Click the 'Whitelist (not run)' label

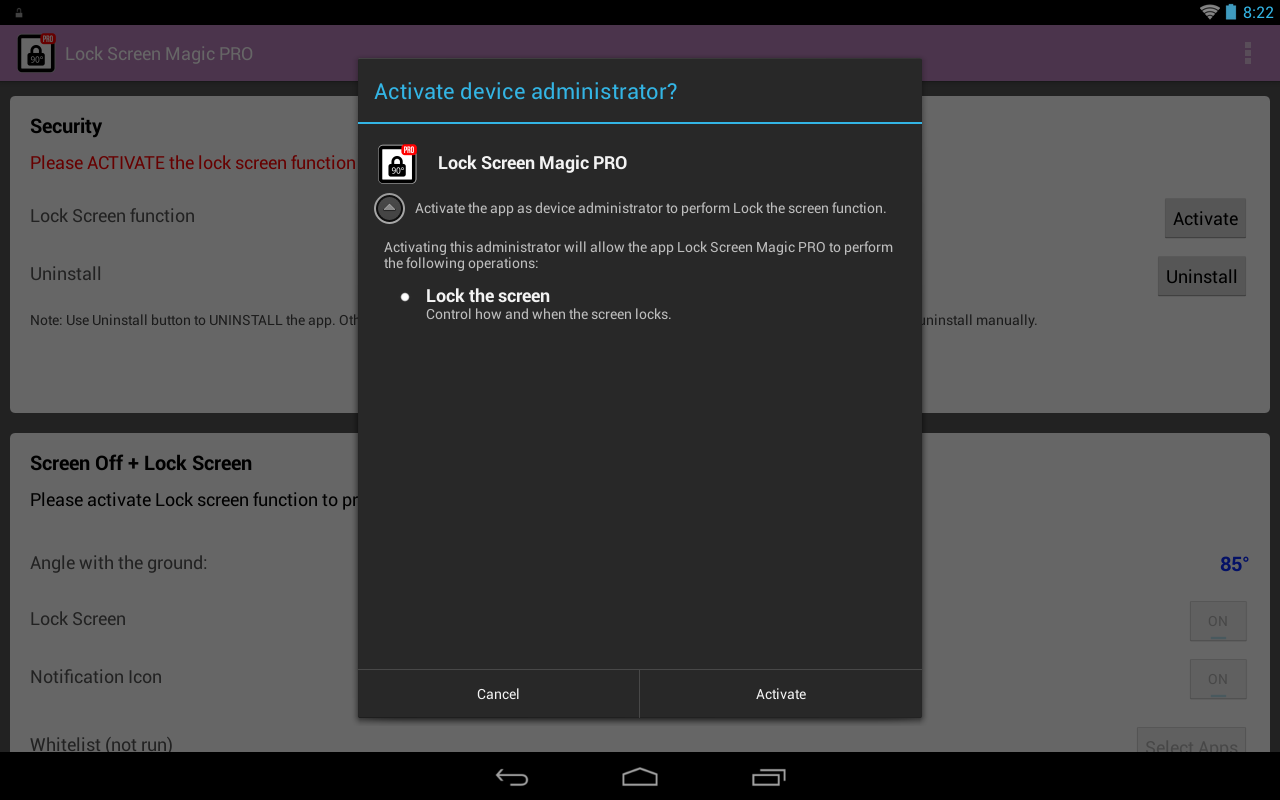pos(101,744)
